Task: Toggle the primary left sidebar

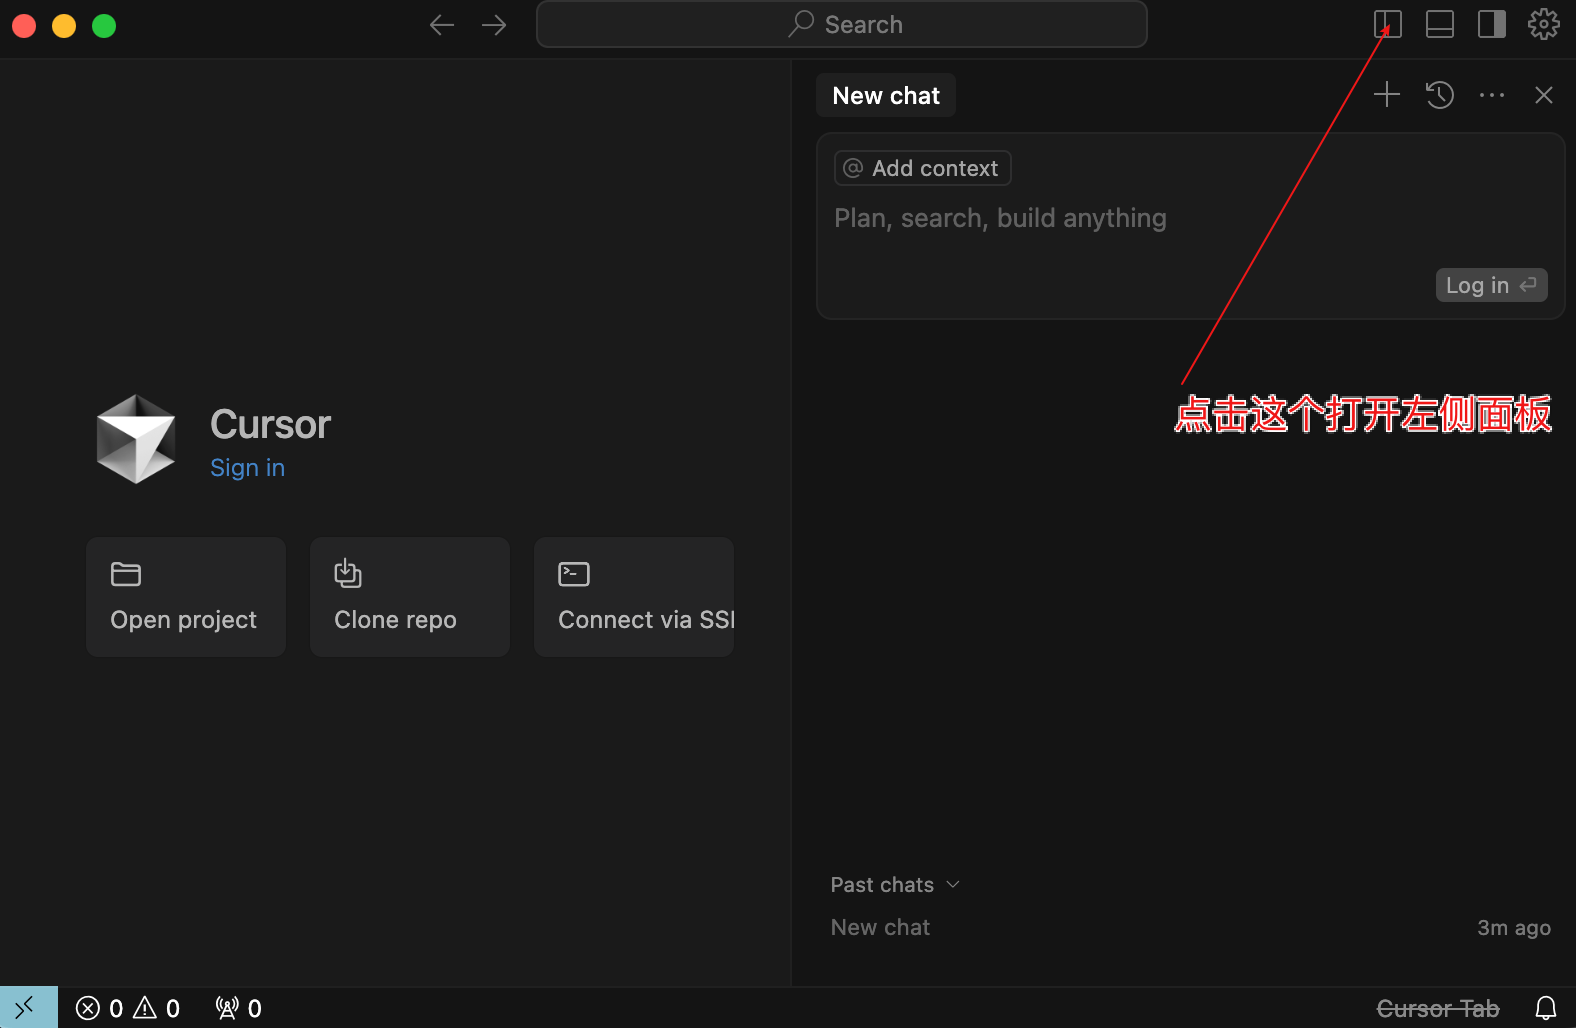Action: coord(1388,24)
